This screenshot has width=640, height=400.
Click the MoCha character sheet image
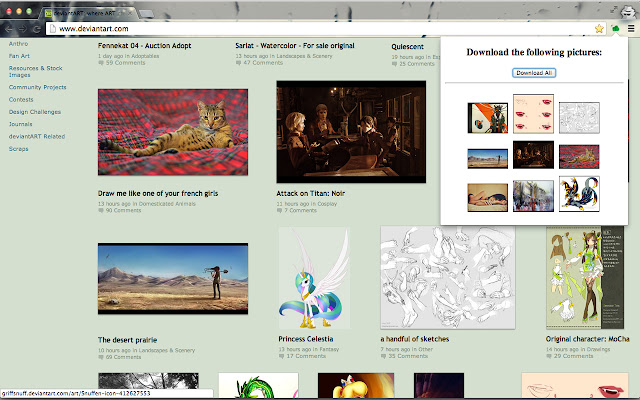coord(585,278)
